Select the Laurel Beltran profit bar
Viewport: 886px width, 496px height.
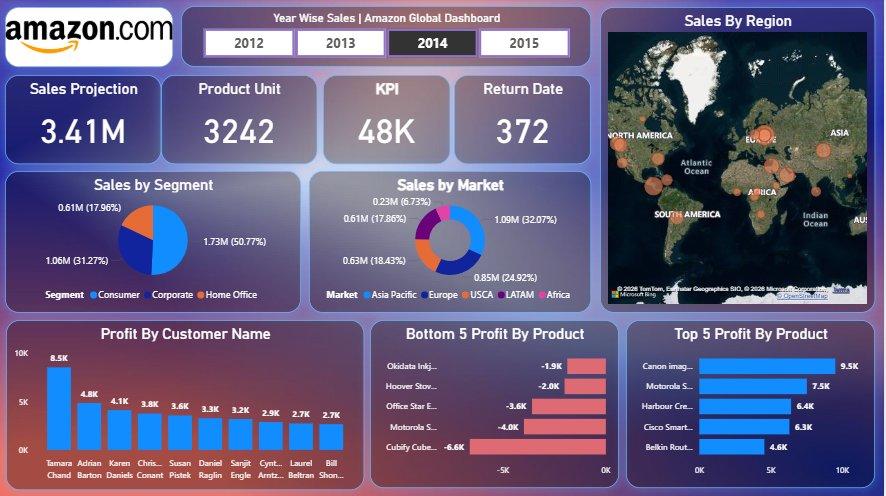tap(301, 437)
